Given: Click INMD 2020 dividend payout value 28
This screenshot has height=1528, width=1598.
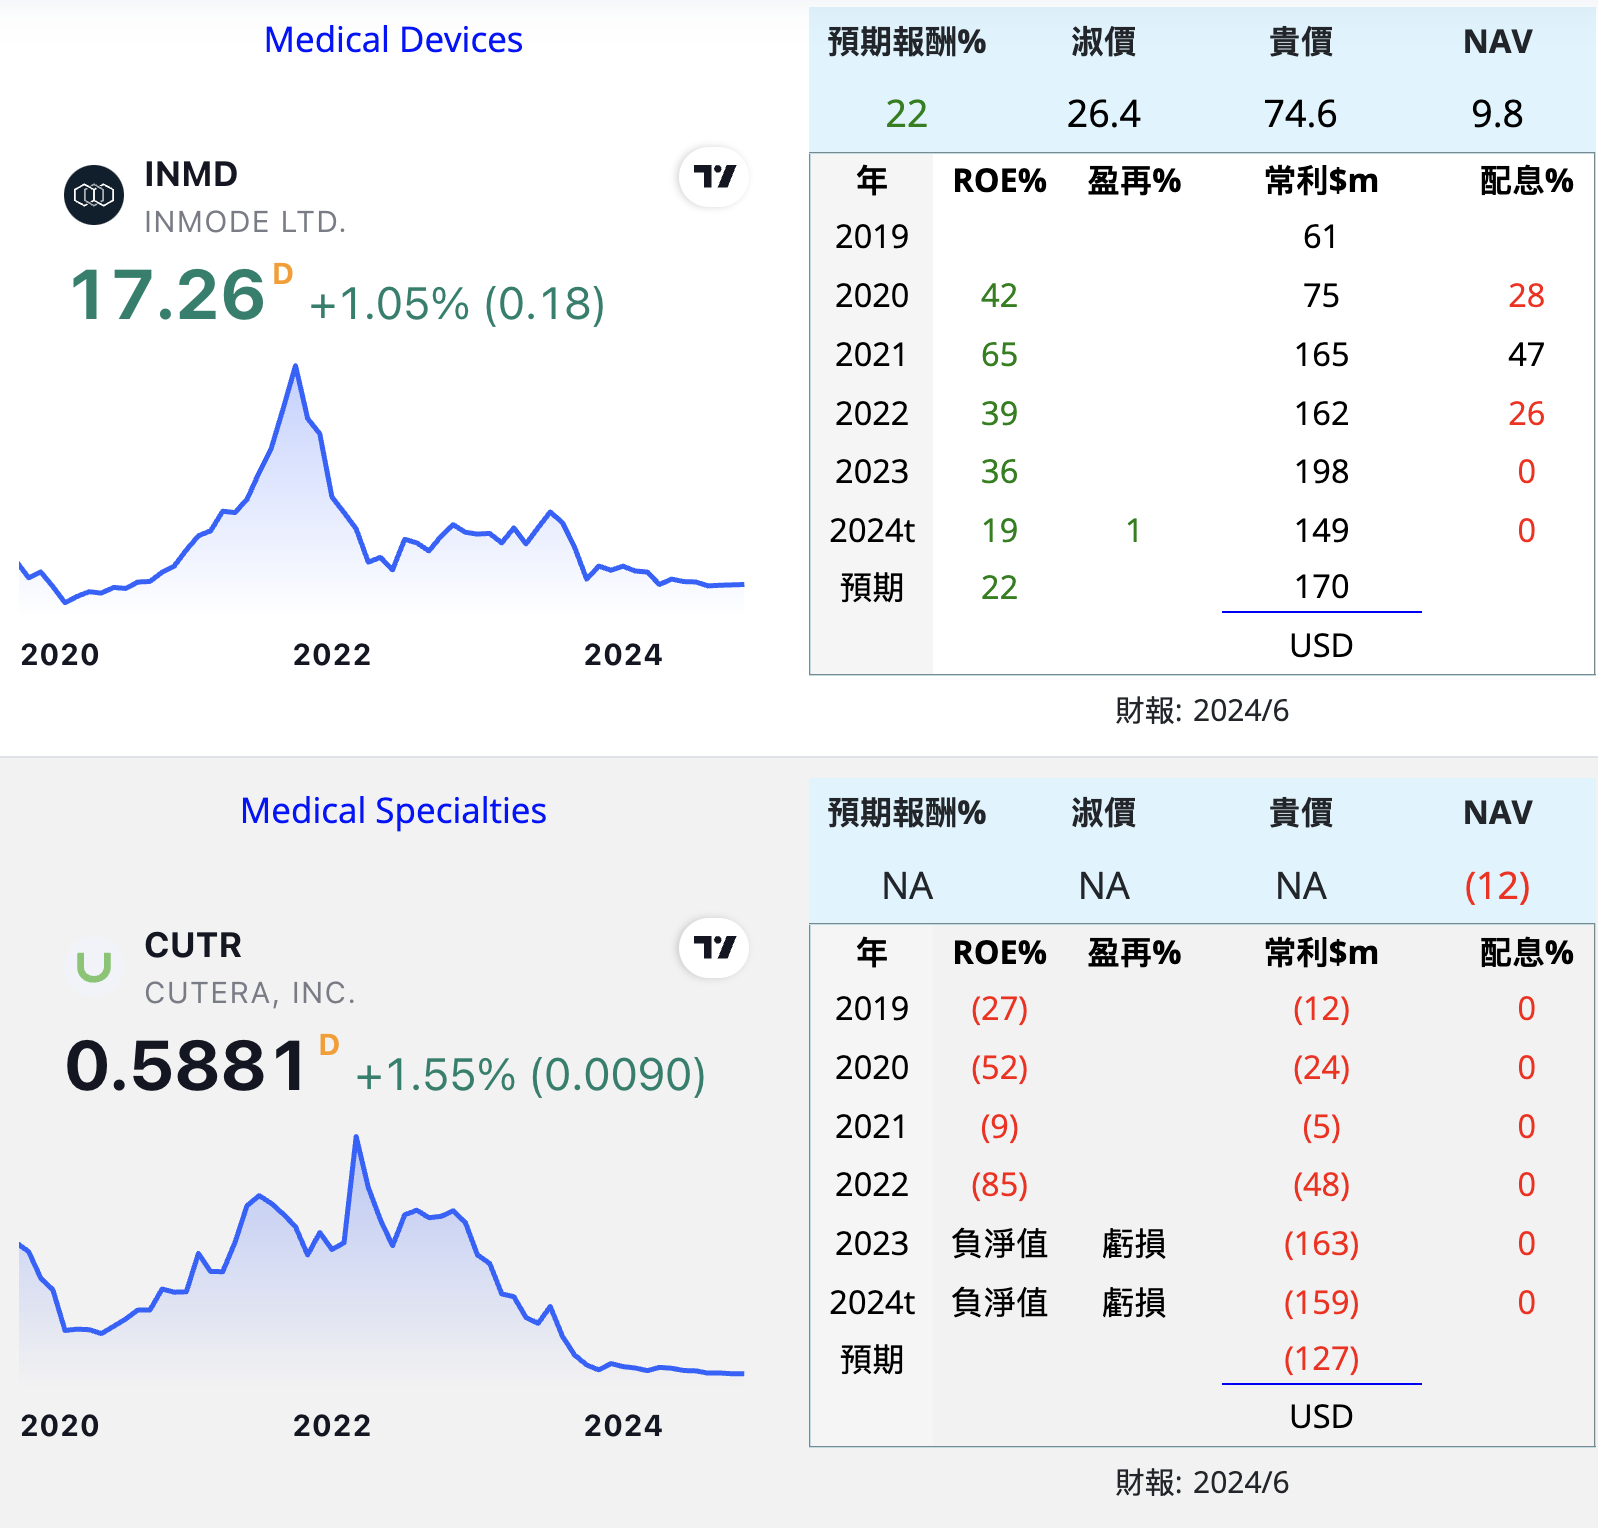Looking at the screenshot, I should (1527, 296).
